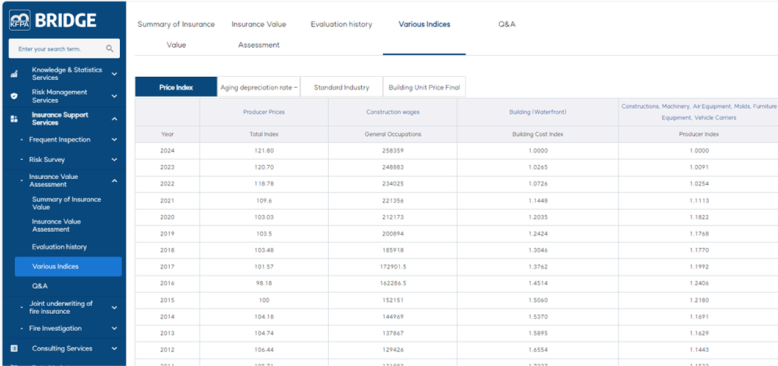This screenshot has width=778, height=366.
Task: Select the Standard Industry tab
Action: click(x=341, y=87)
